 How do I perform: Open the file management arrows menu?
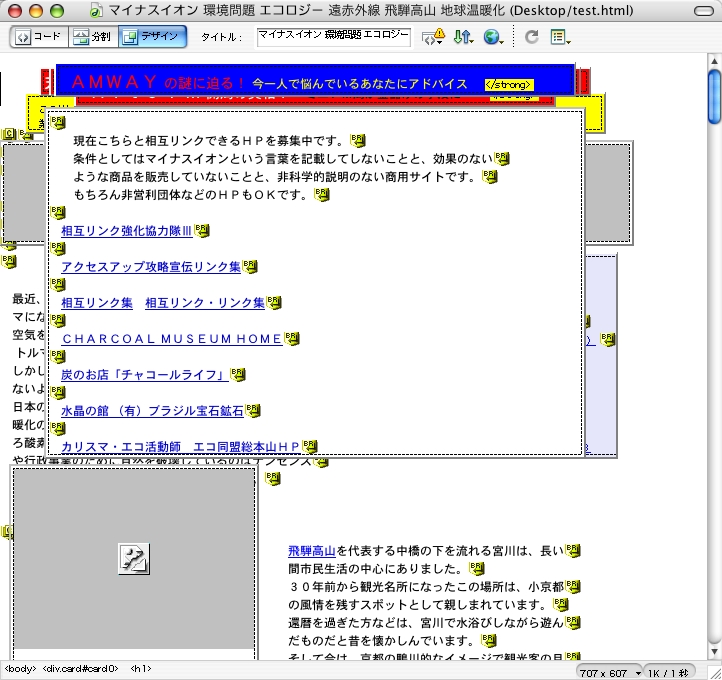[463, 37]
